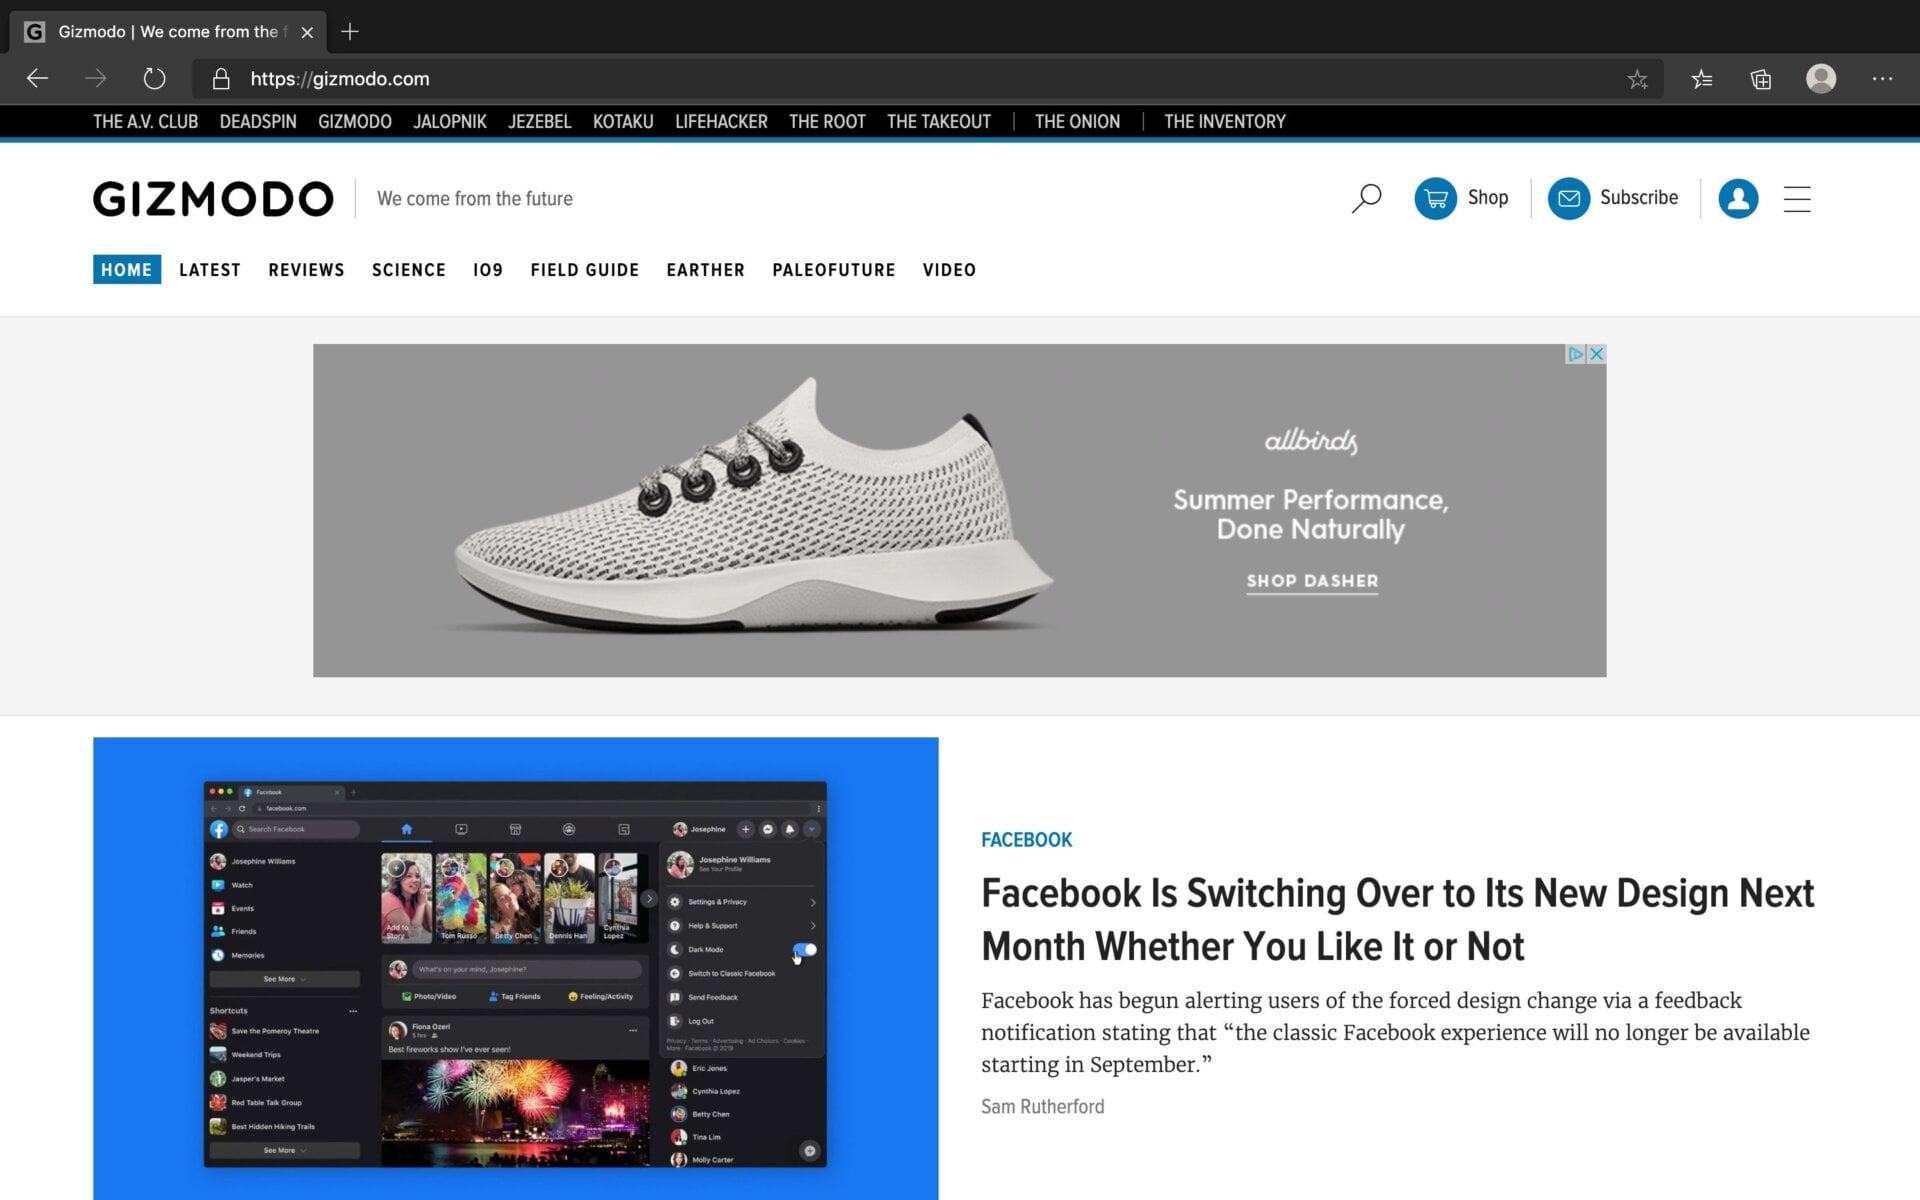1920x1200 pixels.
Task: Open the Subscribe envelope icon
Action: pyautogui.click(x=1568, y=198)
